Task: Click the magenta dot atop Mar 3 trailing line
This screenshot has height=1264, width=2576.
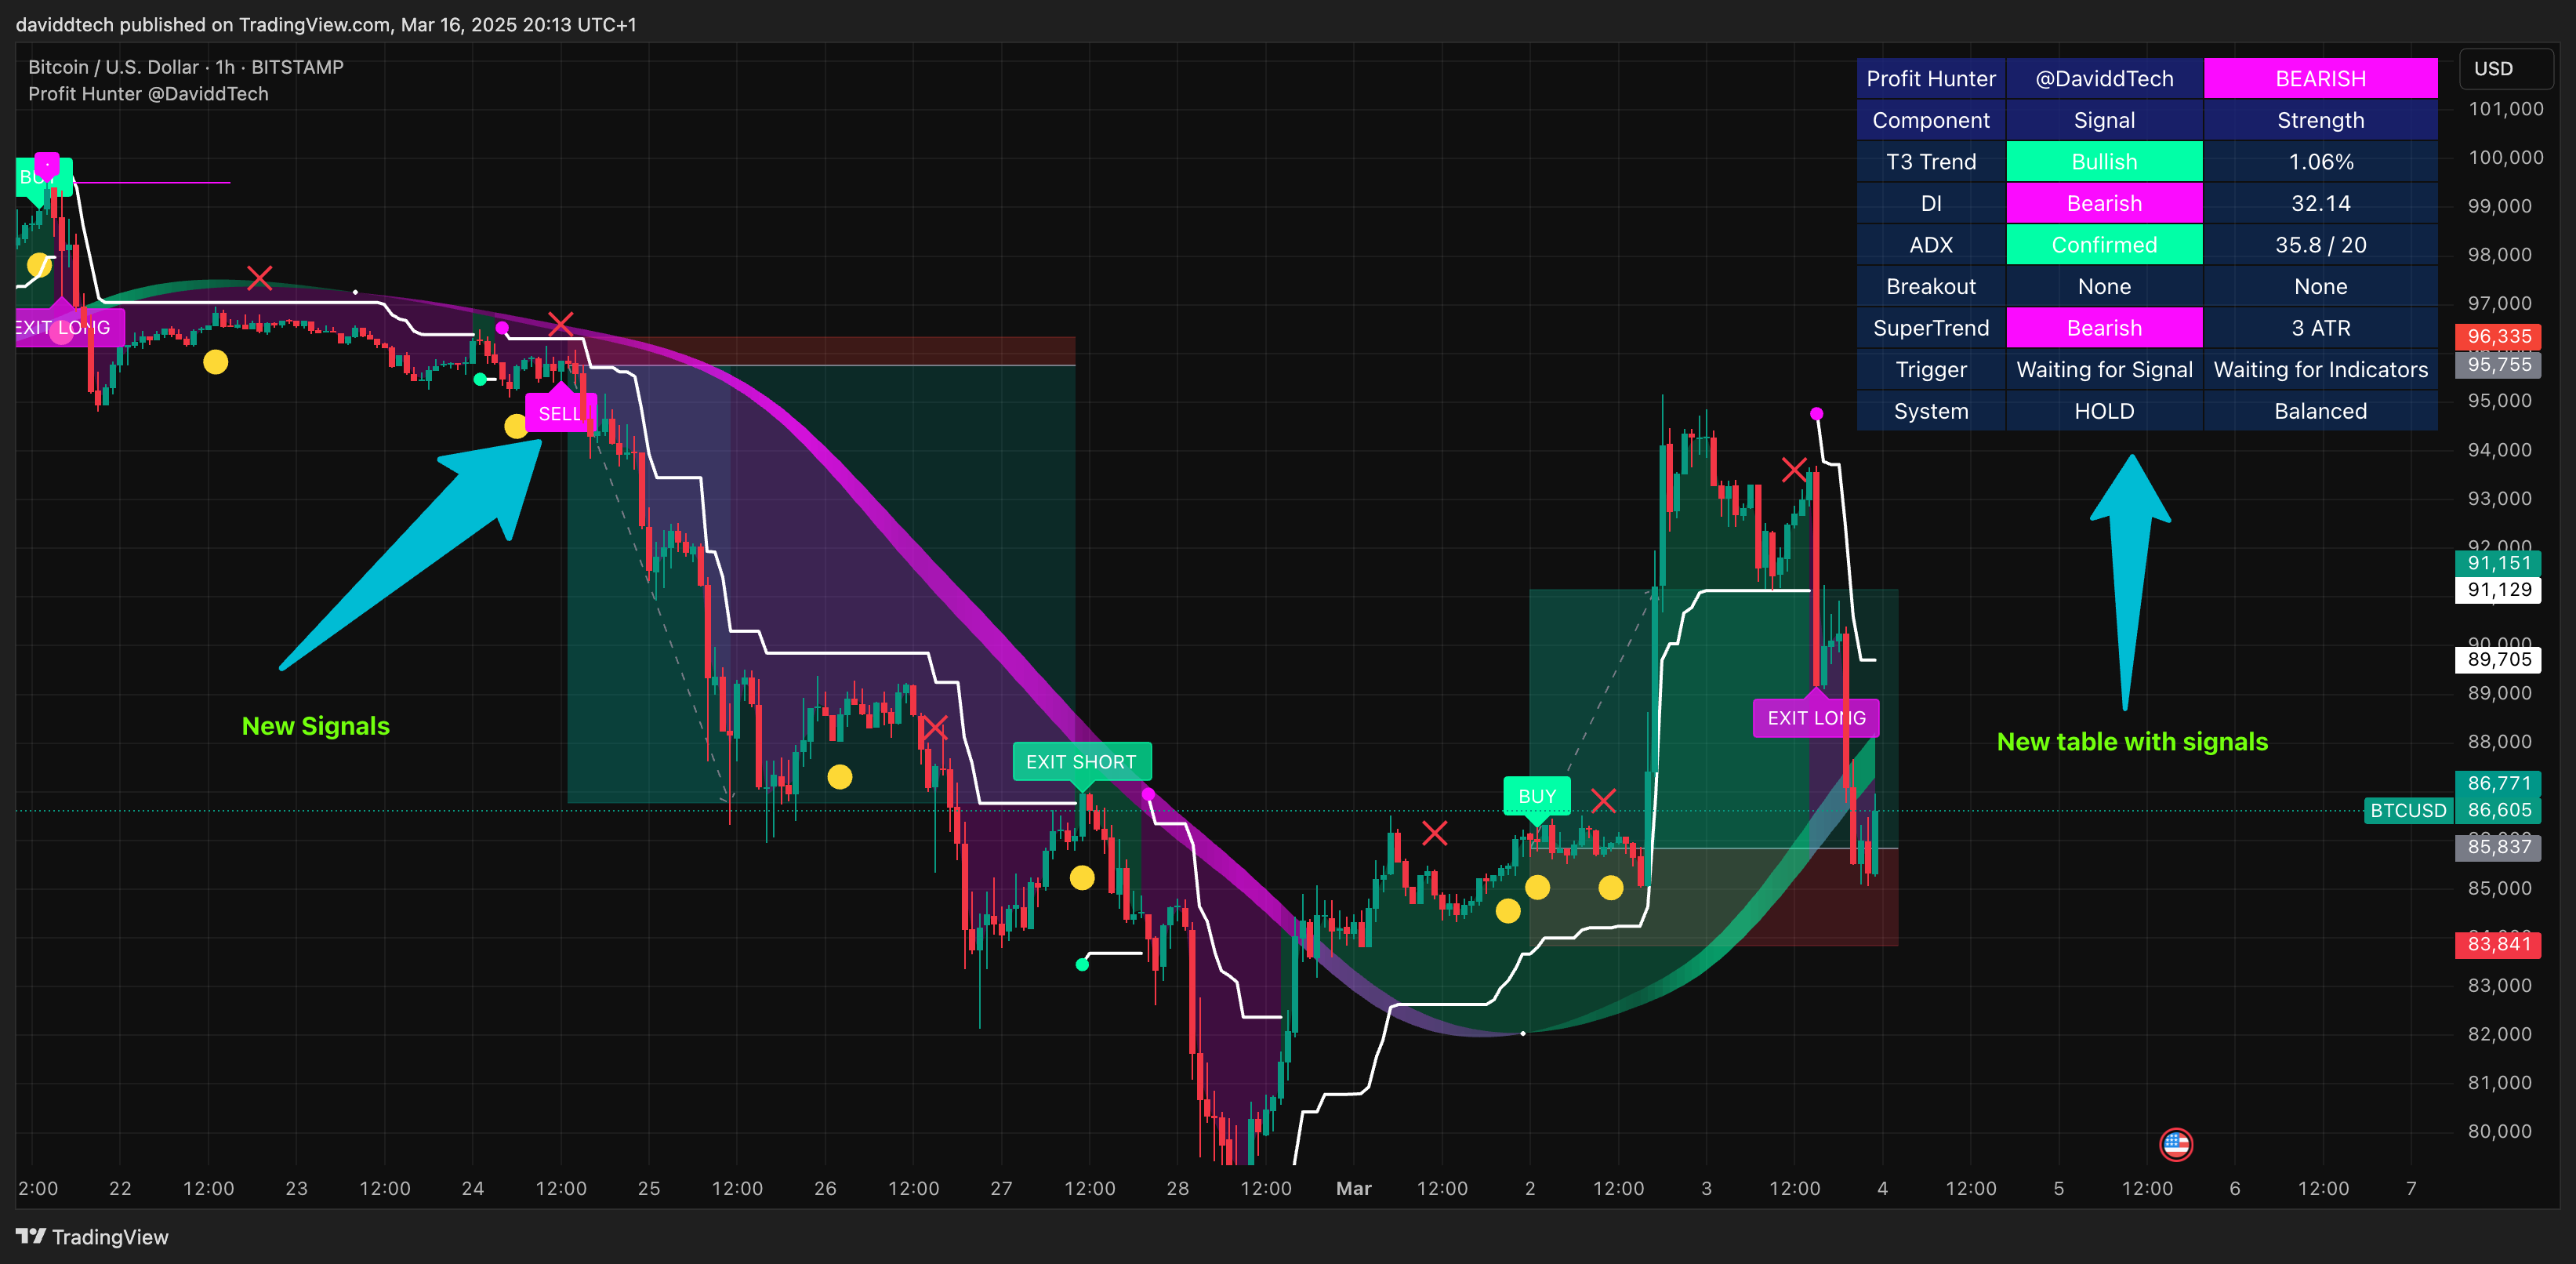Action: (1816, 413)
